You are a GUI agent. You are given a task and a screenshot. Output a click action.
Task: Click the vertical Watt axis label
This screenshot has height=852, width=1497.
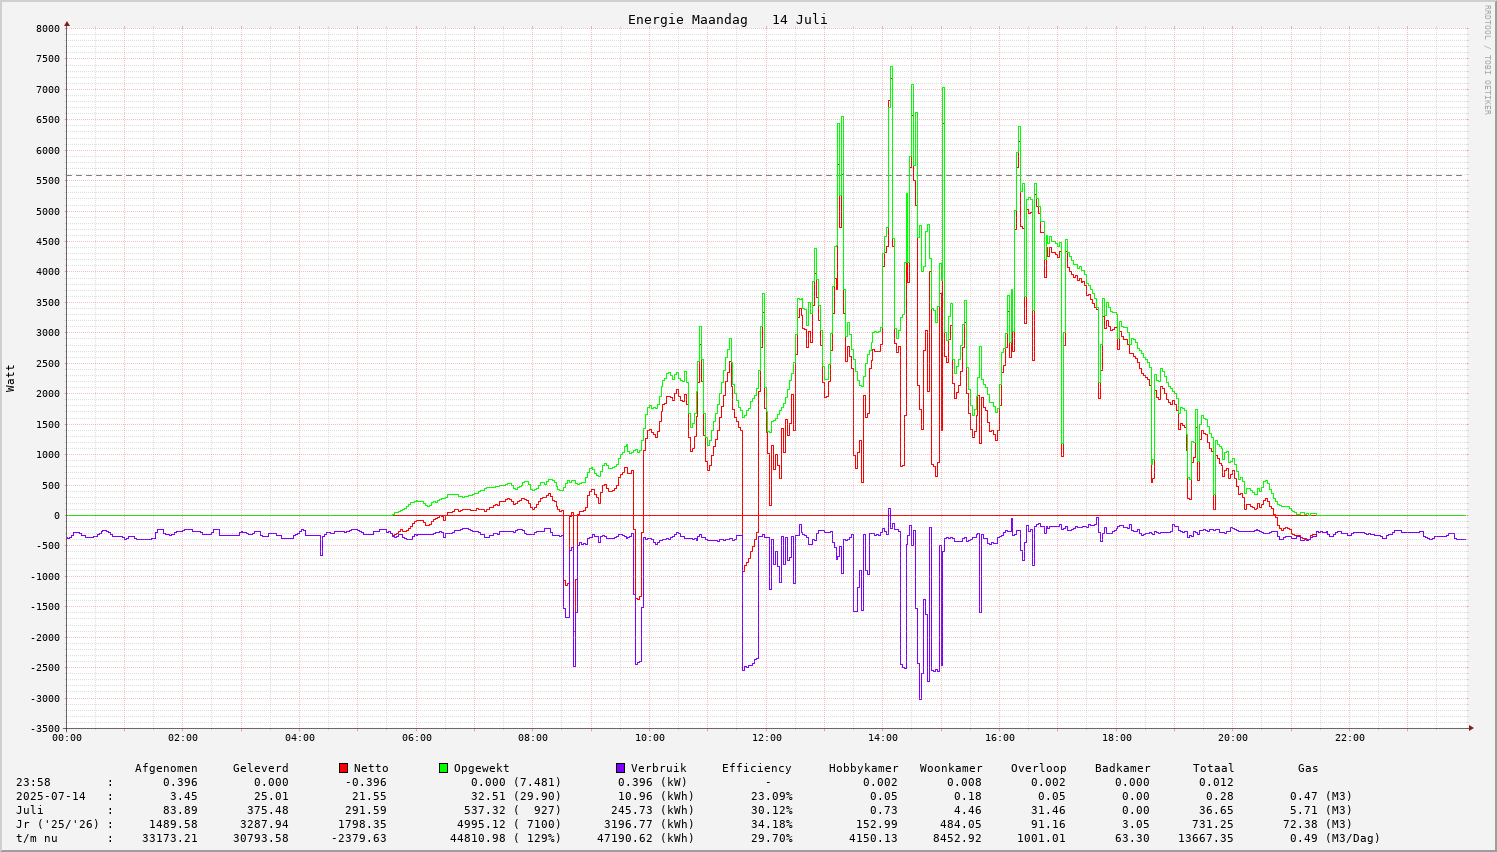(11, 378)
